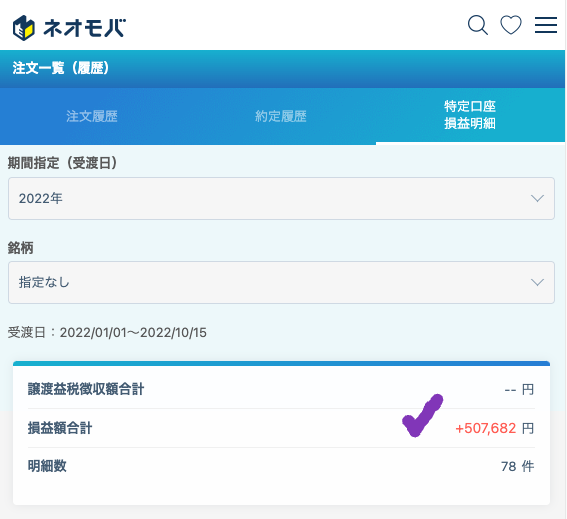Click the purple checkmark annotation
This screenshot has height=519, width=567.
(x=422, y=416)
